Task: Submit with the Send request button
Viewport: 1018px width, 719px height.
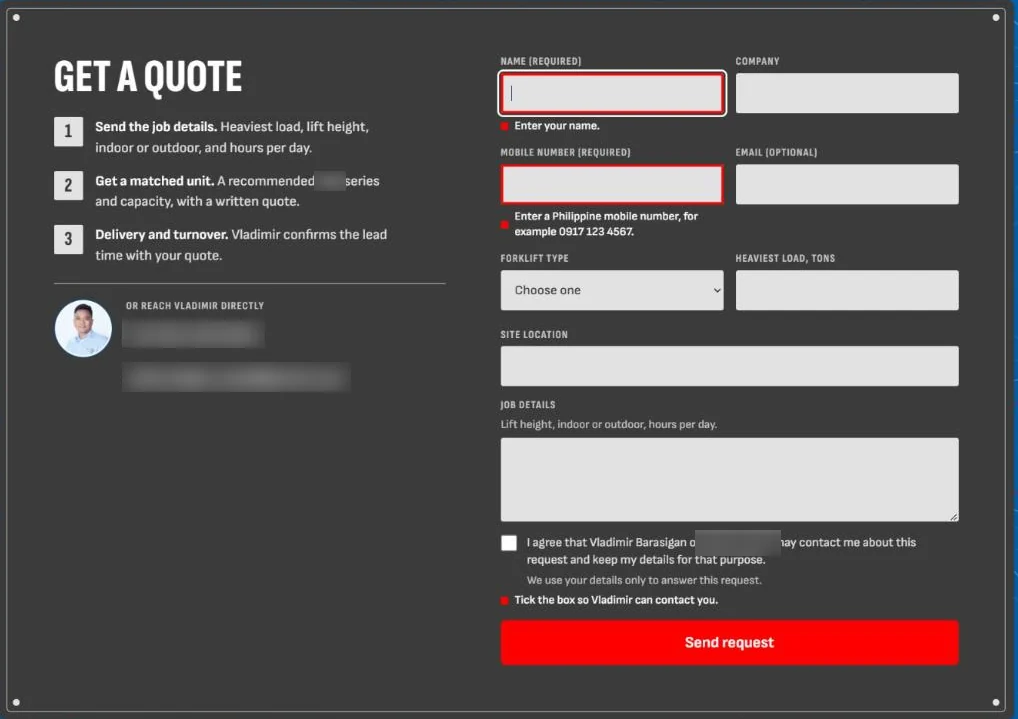Action: (729, 642)
